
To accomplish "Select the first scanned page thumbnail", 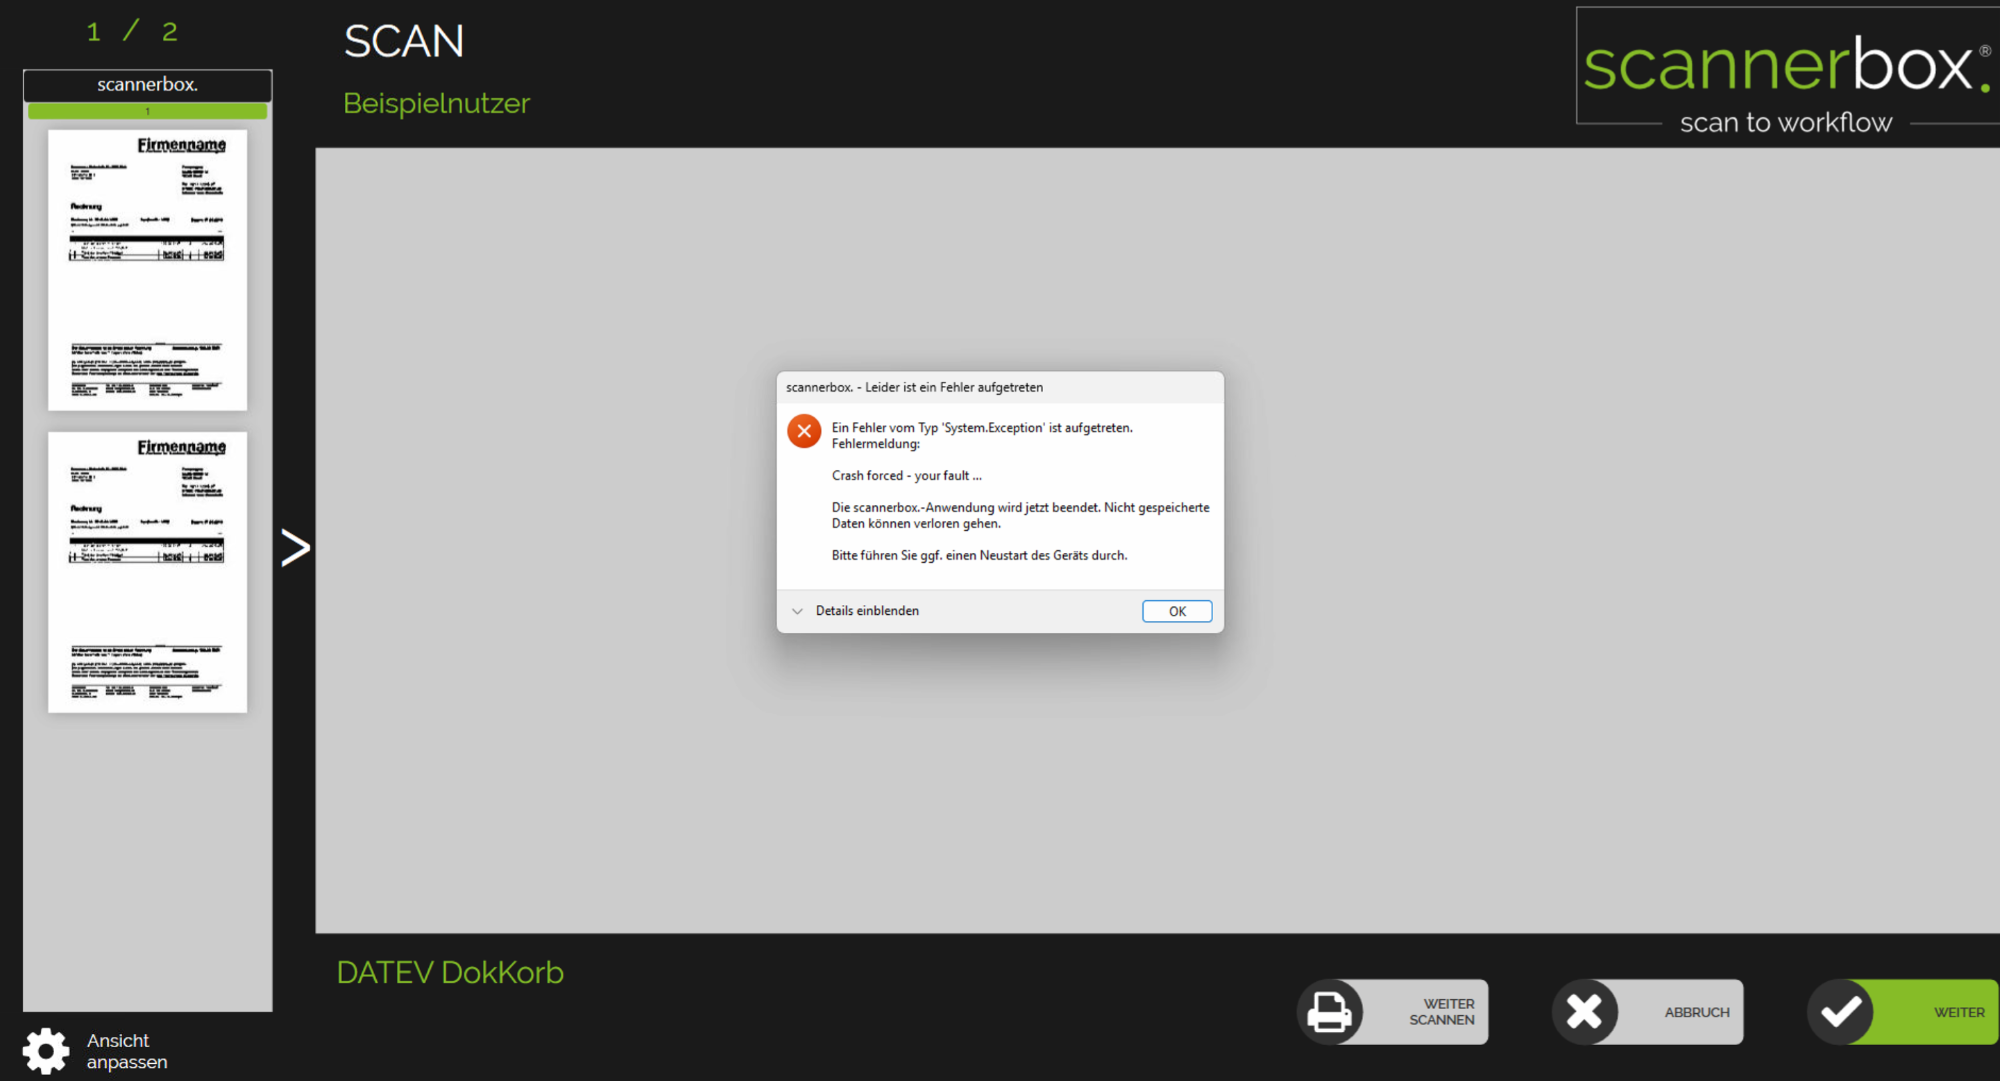I will point(148,270).
